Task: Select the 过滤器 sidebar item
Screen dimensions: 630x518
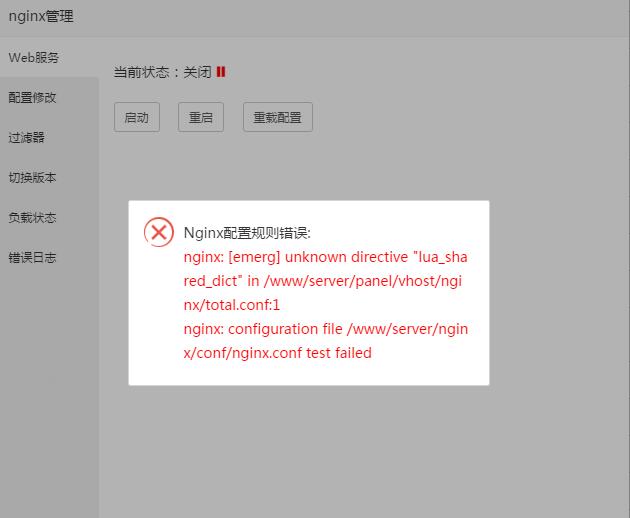Action: [x=49, y=137]
